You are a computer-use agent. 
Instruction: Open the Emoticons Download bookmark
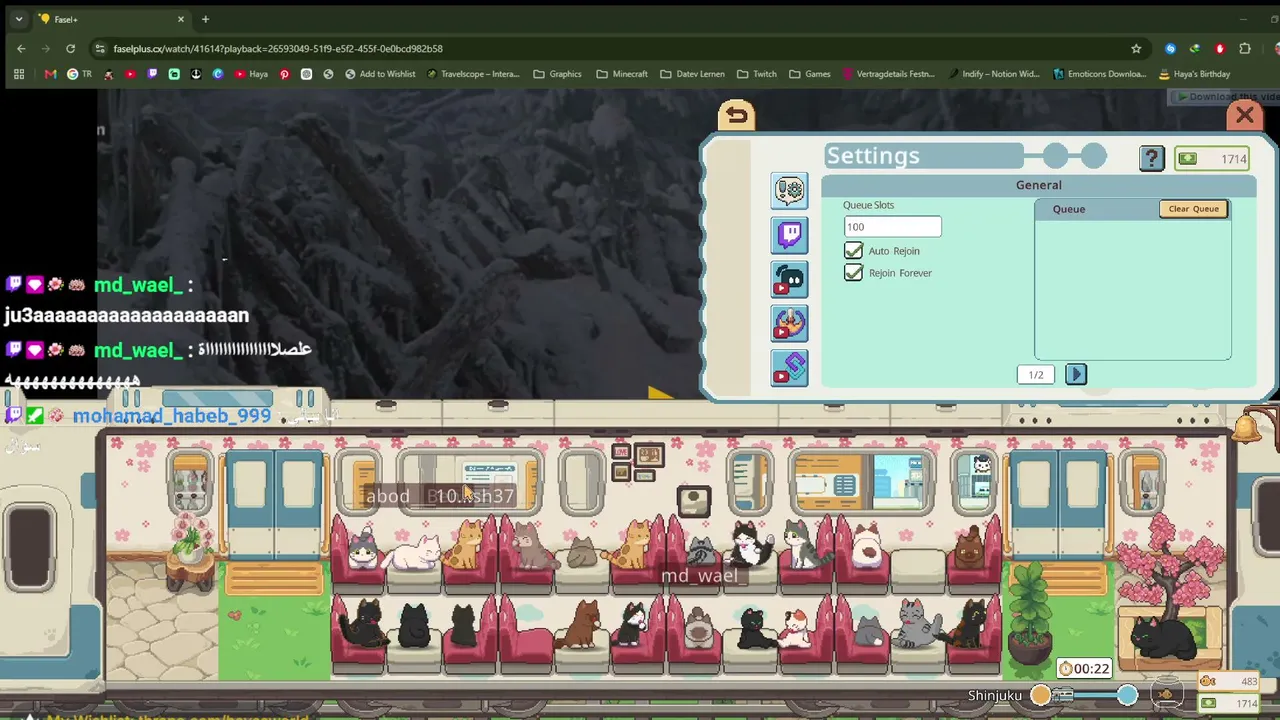click(1099, 74)
